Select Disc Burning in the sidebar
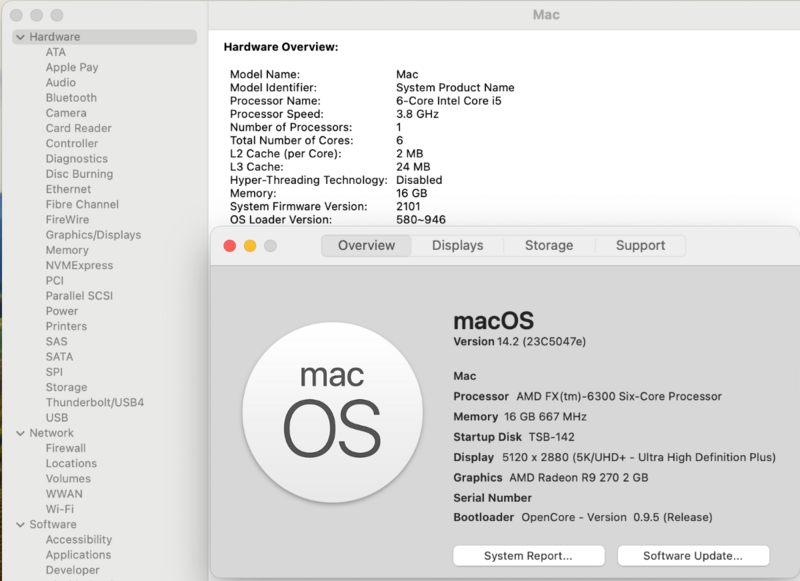This screenshot has height=581, width=800. tap(80, 174)
